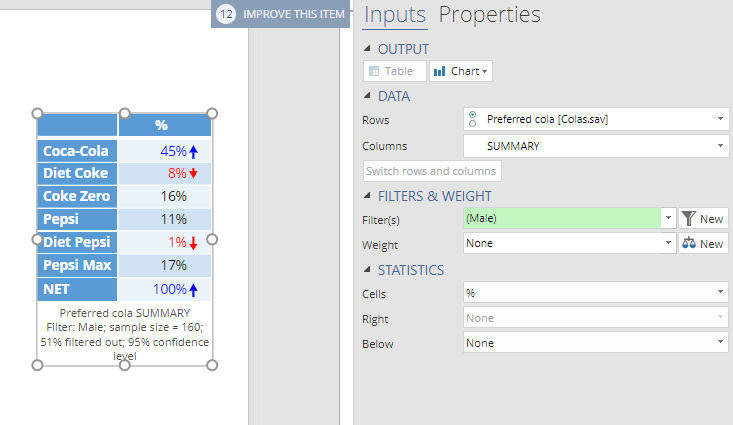Select the Coke Zero row label
This screenshot has width=733, height=425.
(77, 196)
